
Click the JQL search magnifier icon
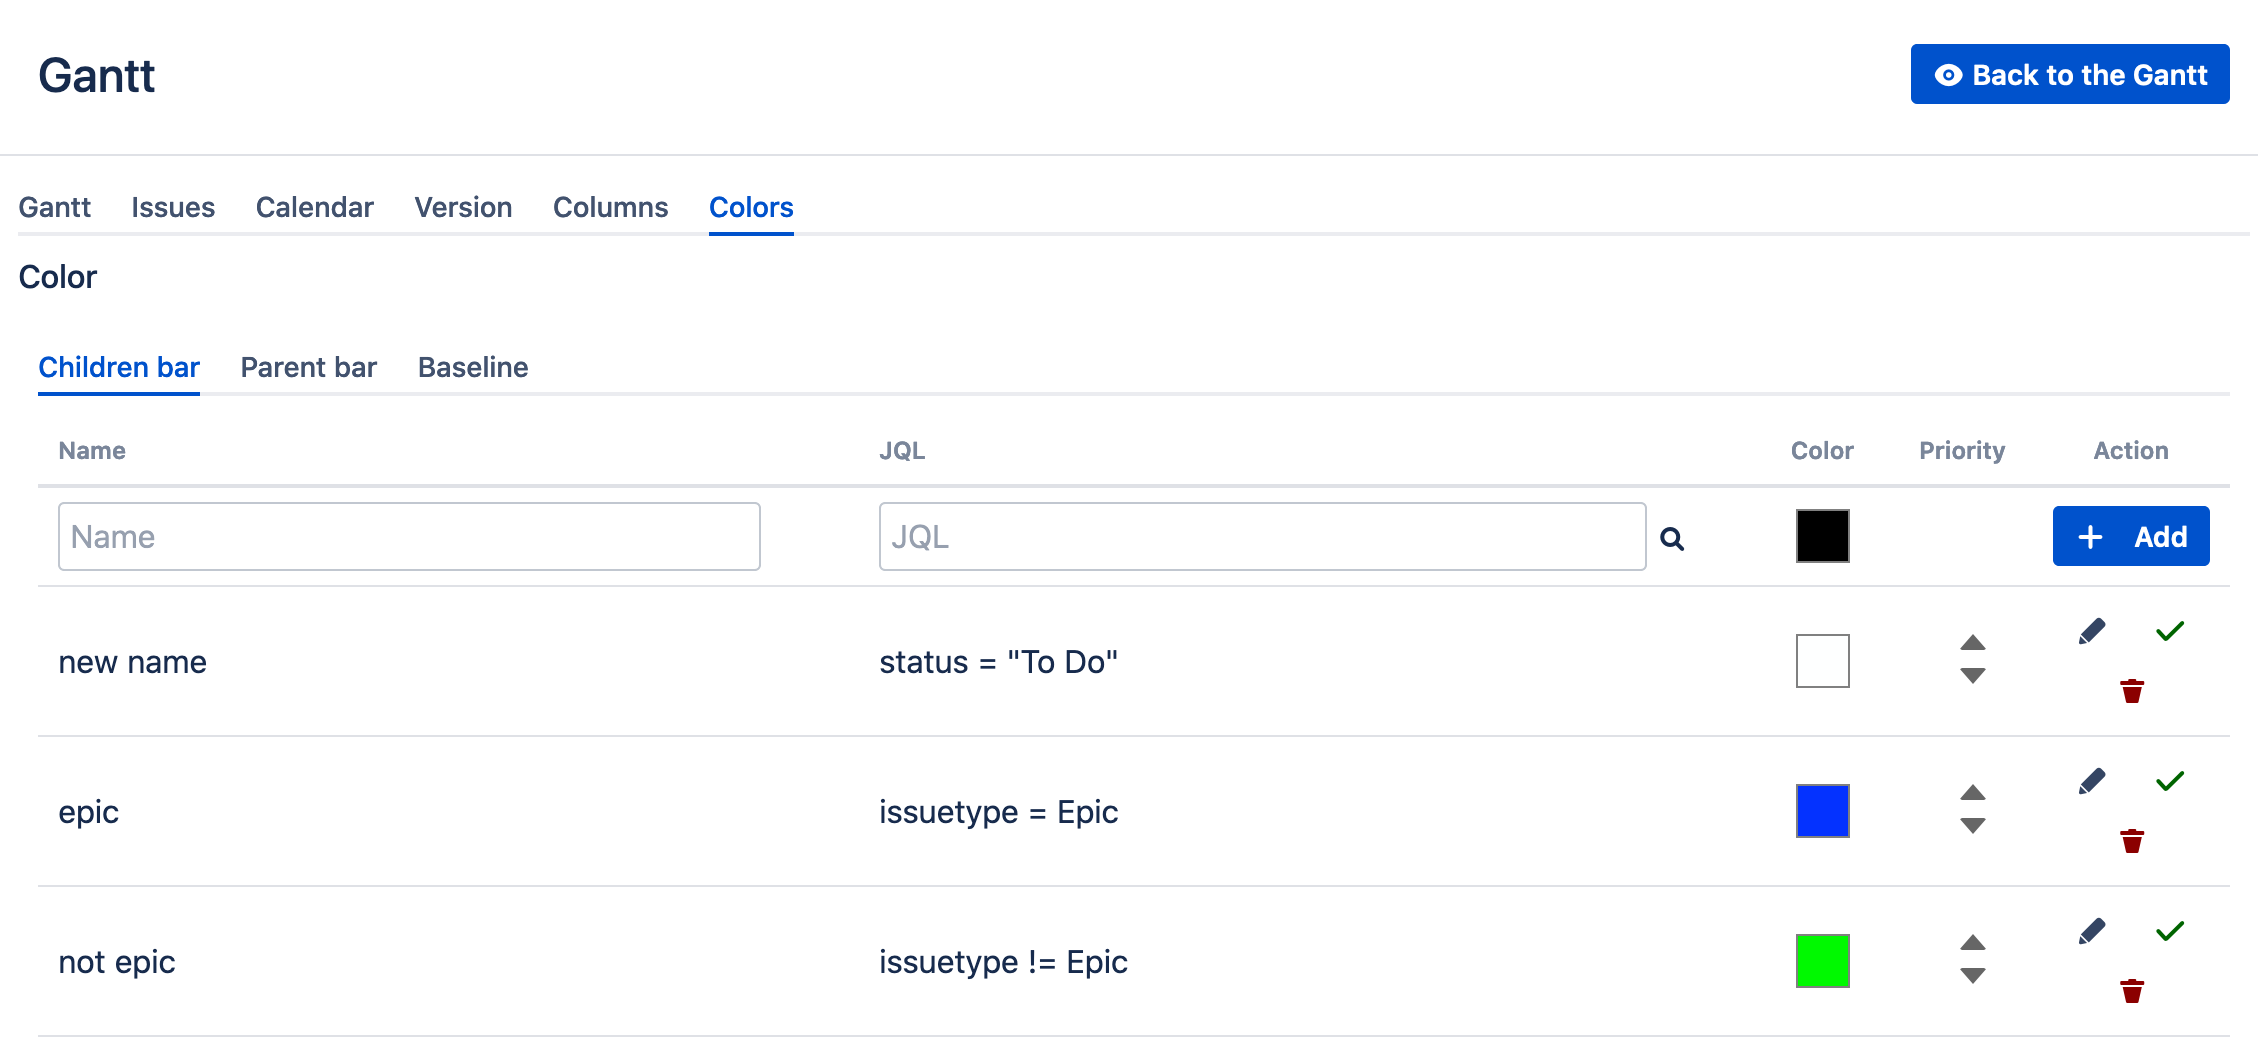1672,539
